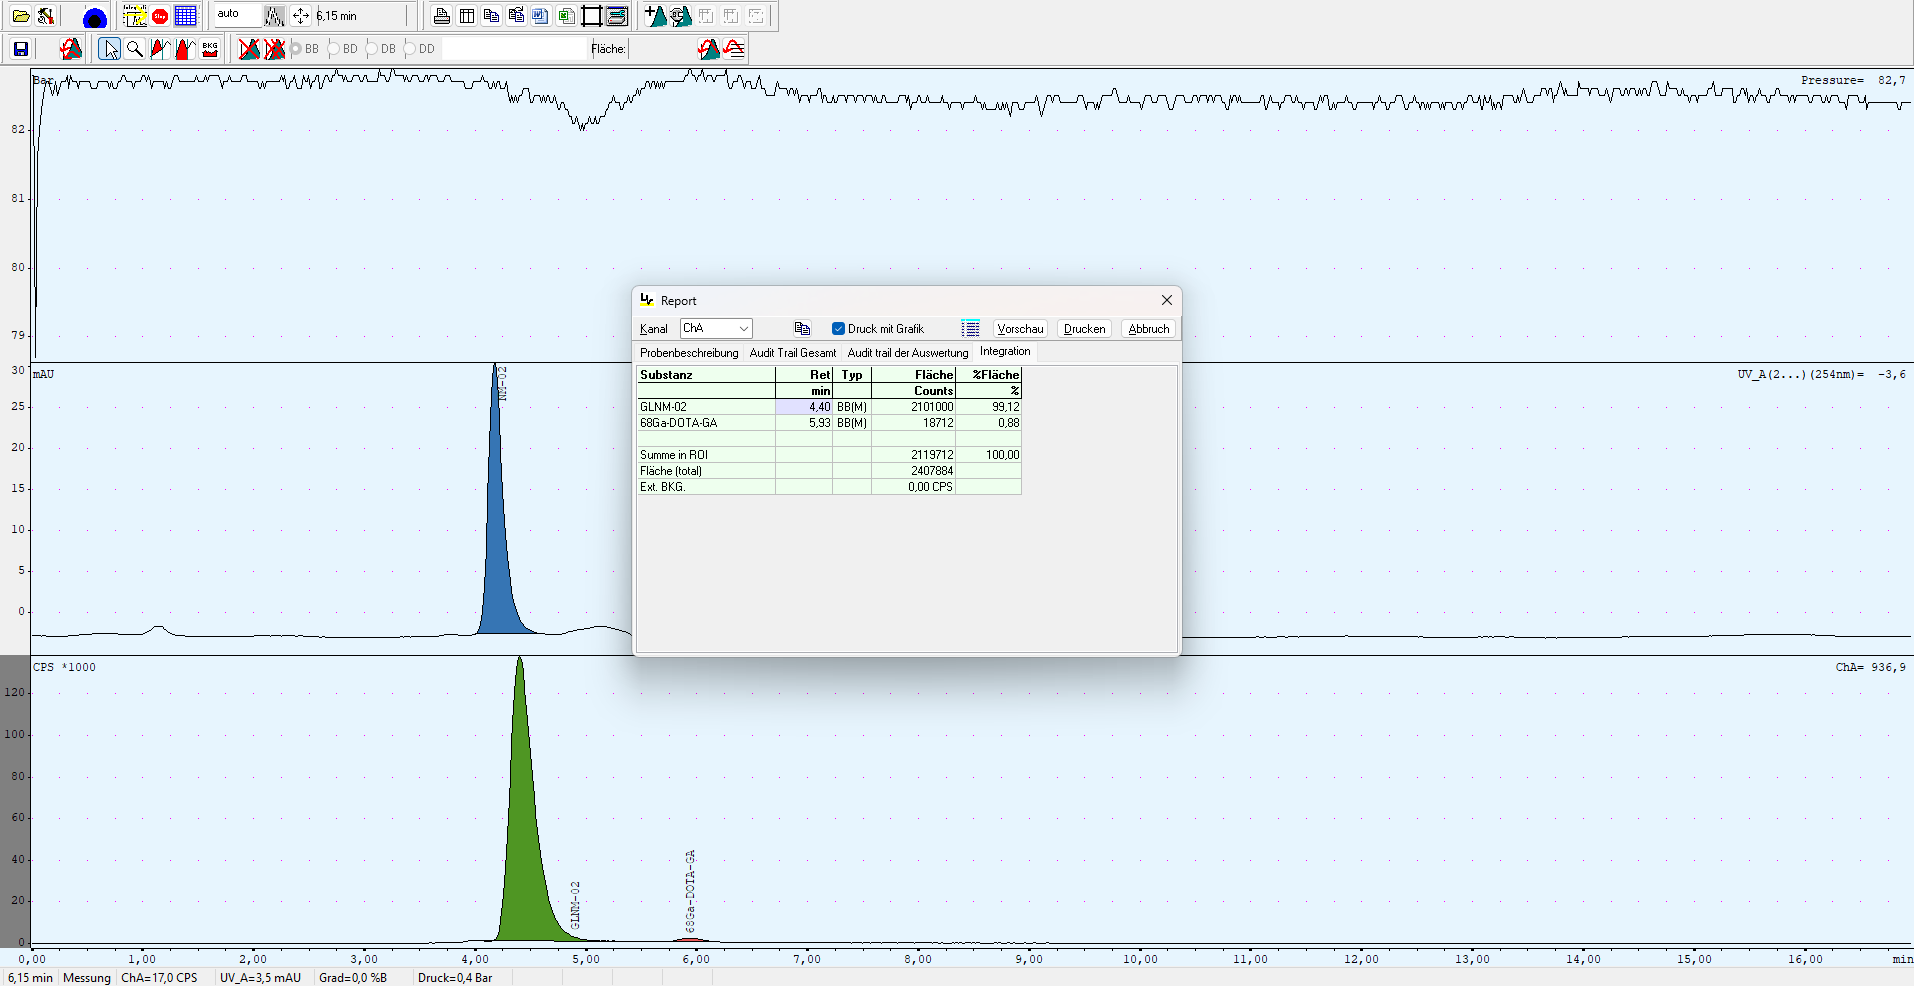
Task: Click the Vorschau button
Action: (1020, 329)
